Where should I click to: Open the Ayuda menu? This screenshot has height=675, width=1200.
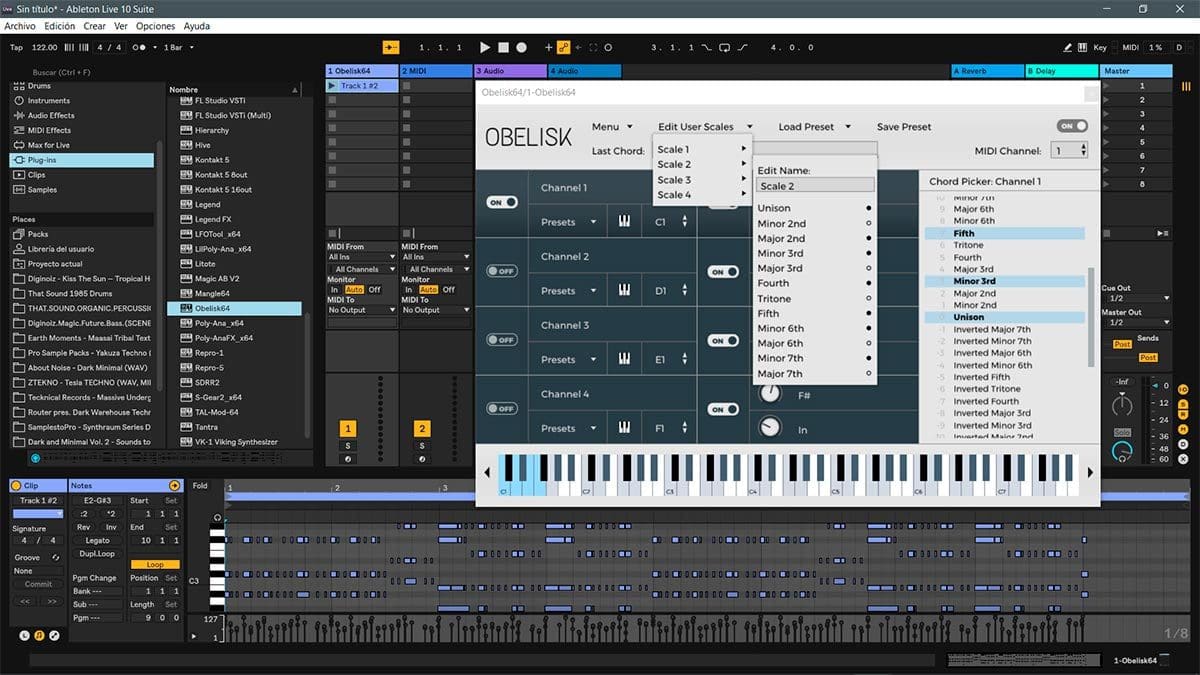[x=197, y=26]
